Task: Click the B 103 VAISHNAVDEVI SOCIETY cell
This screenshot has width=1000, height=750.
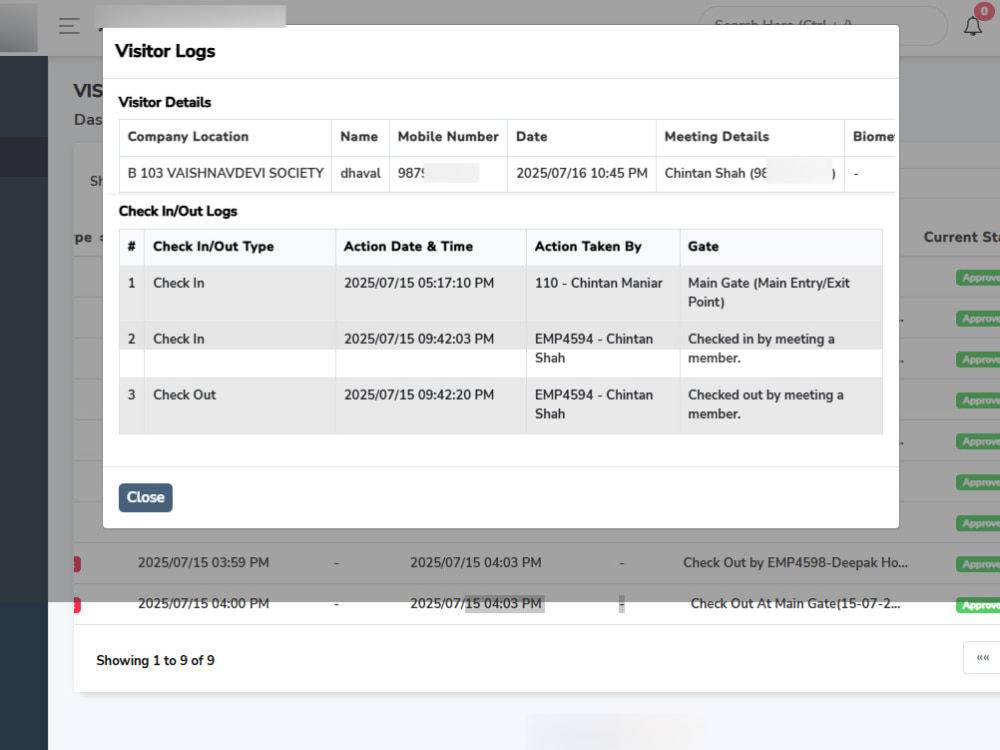Action: point(225,173)
